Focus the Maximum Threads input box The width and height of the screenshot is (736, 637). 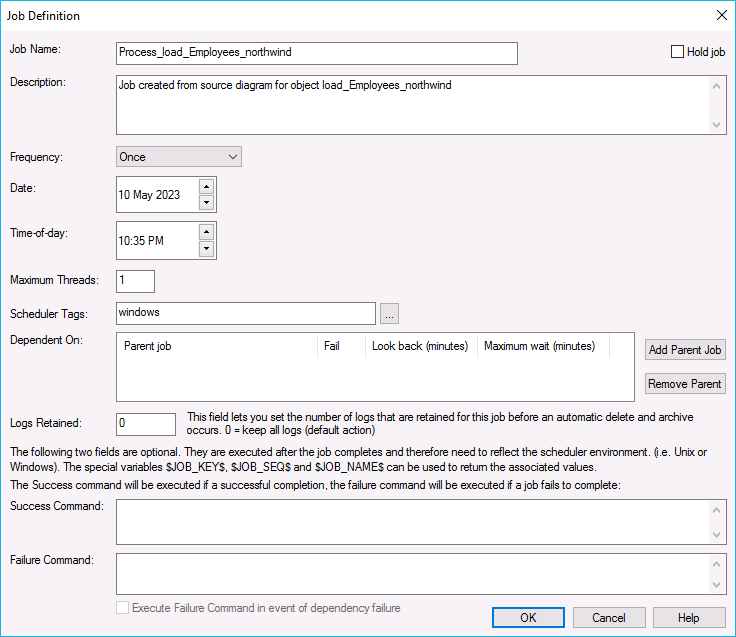coord(135,281)
